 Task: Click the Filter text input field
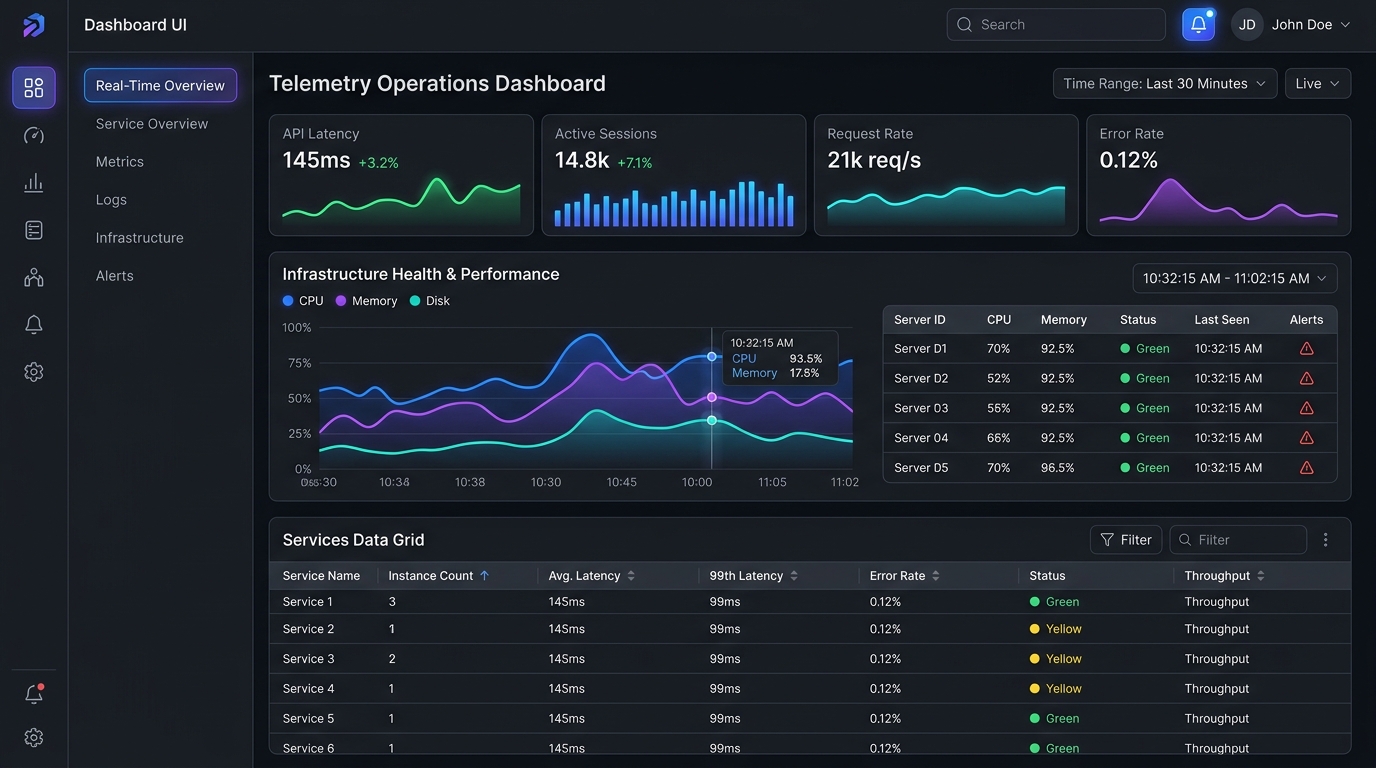click(1238, 540)
